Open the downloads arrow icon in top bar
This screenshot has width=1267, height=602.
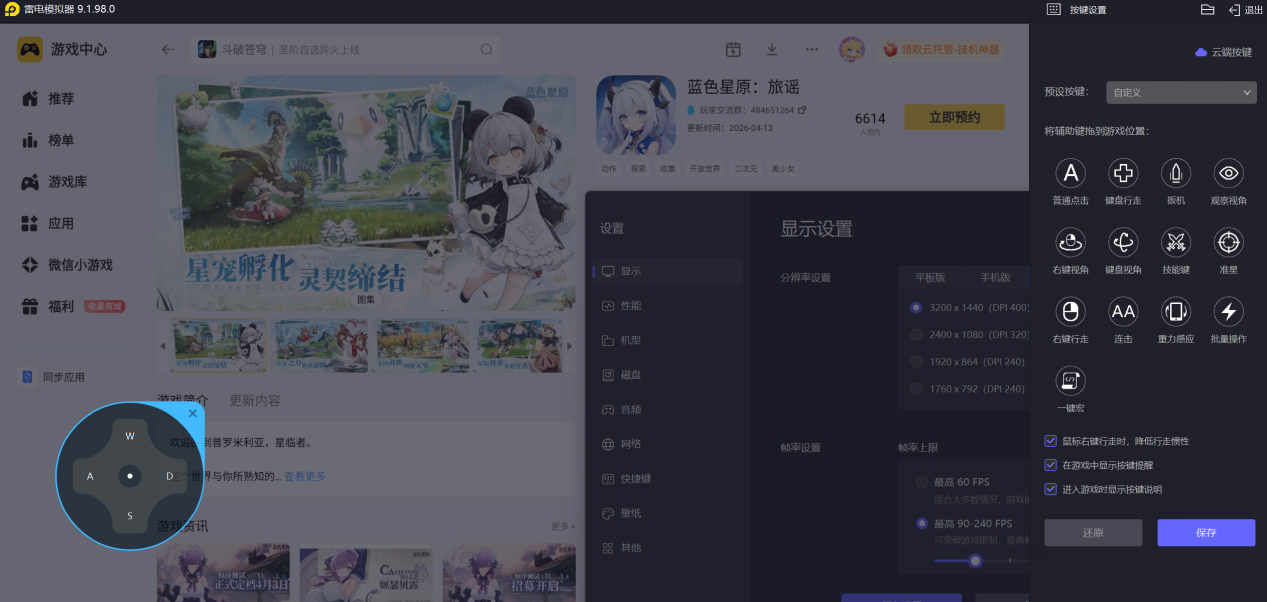pos(772,49)
